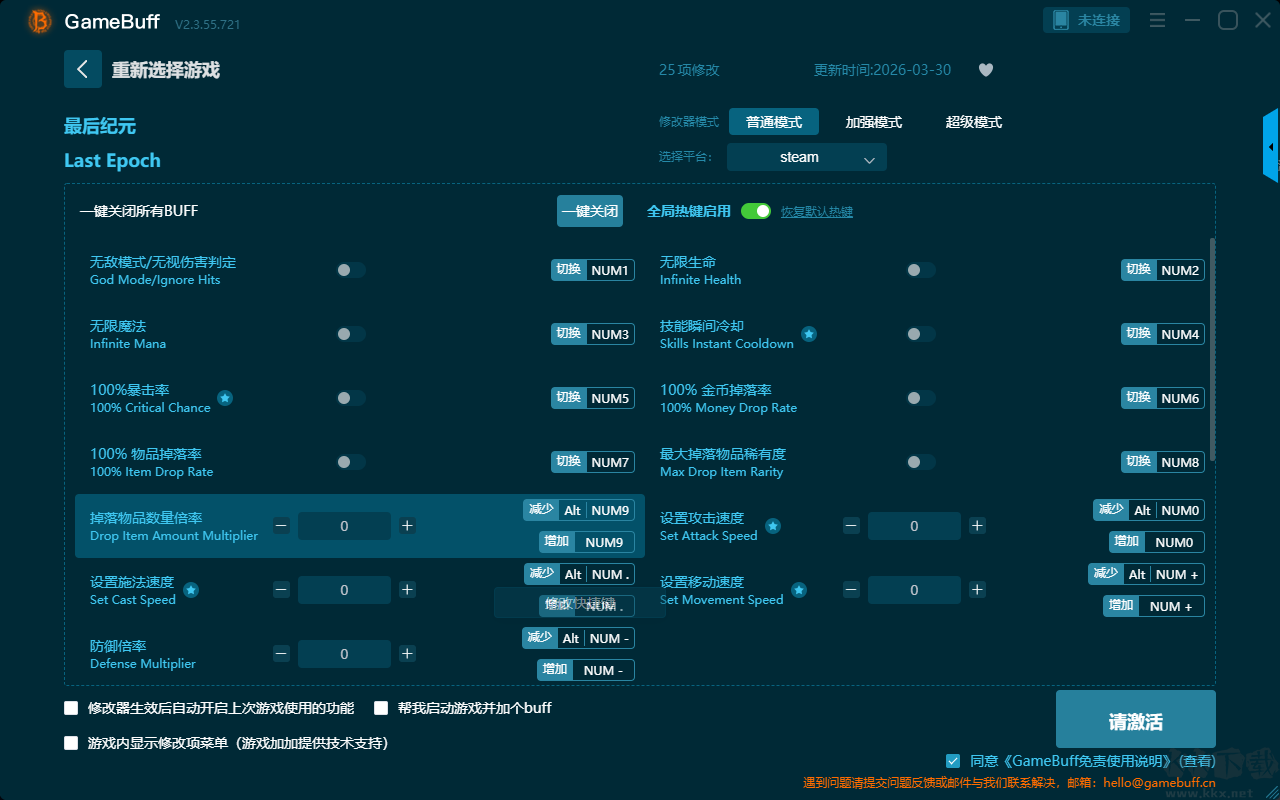Click the Set Cast Speed value field
This screenshot has width=1280, height=800.
click(x=344, y=590)
